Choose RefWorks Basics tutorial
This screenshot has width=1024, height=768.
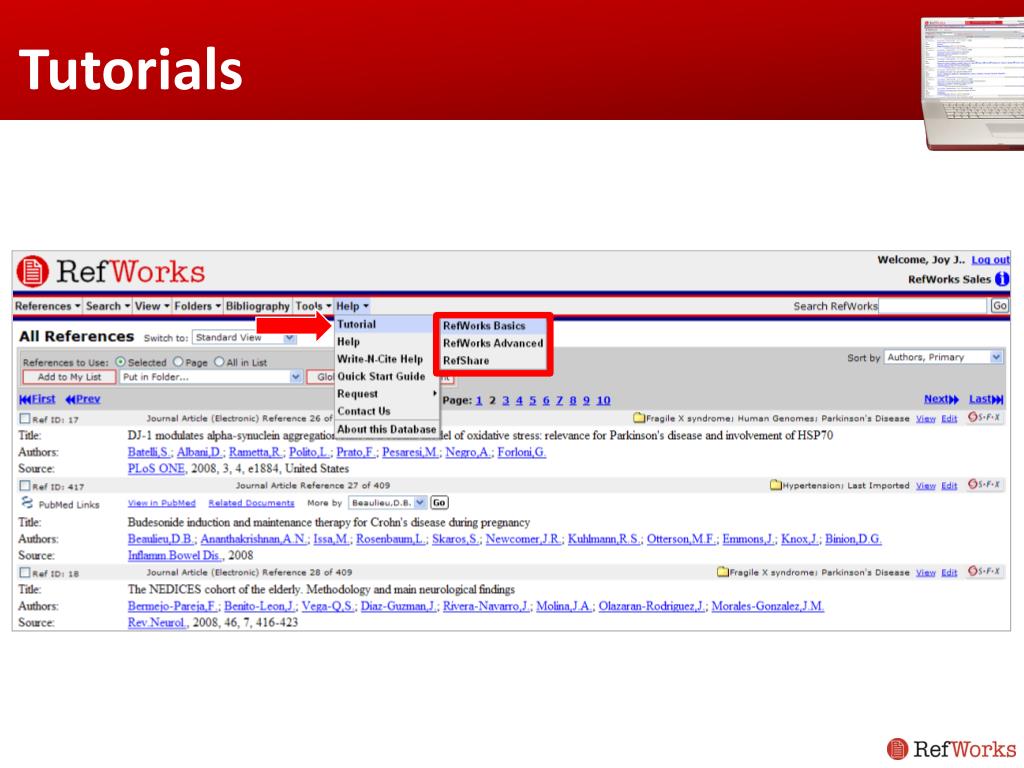coord(493,325)
